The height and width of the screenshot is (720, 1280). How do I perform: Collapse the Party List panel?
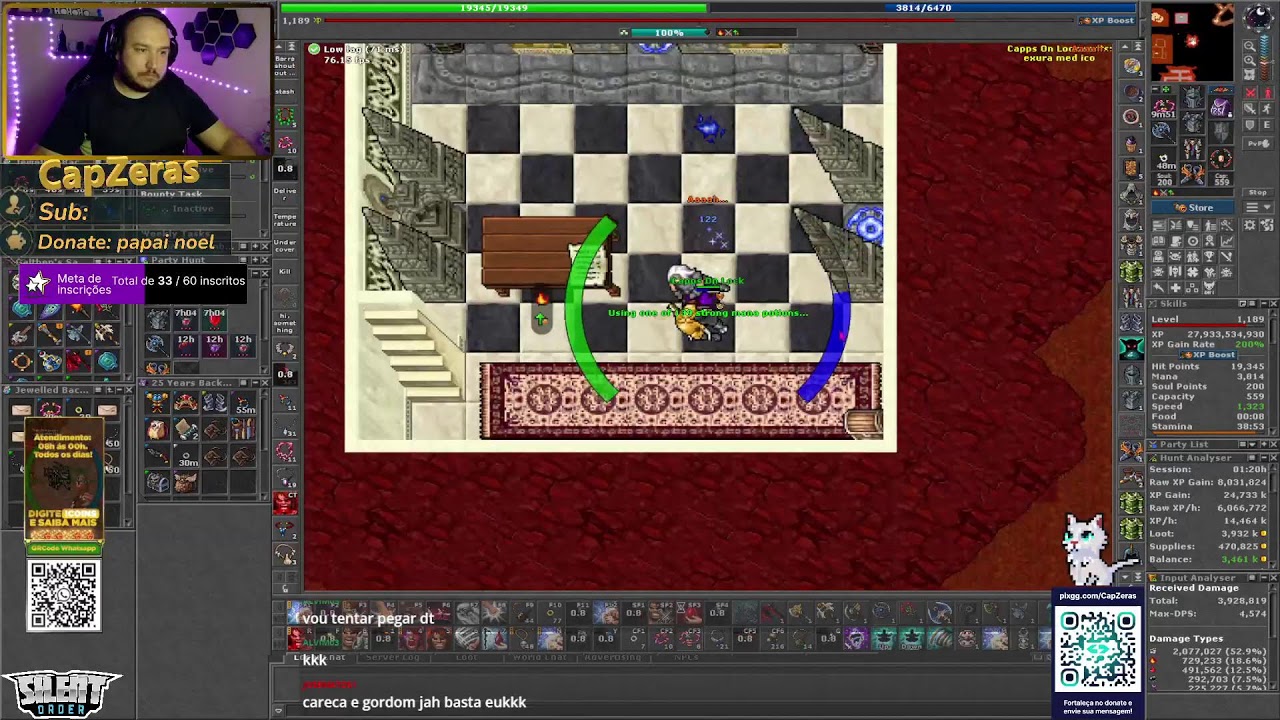[x=1262, y=444]
